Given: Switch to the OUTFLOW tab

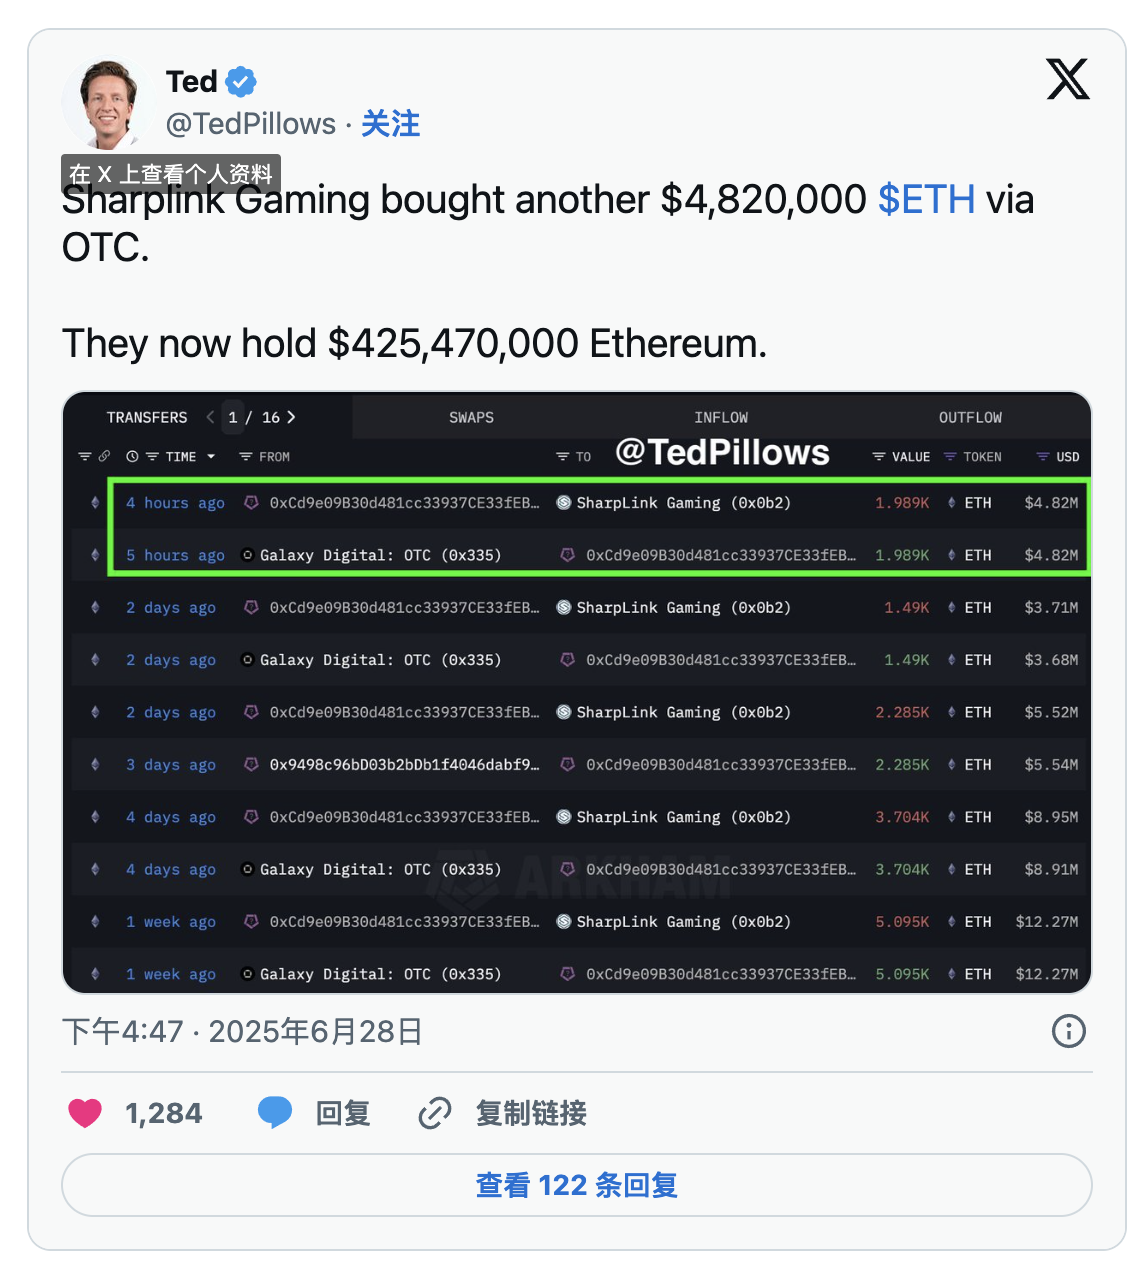Looking at the screenshot, I should (x=969, y=417).
